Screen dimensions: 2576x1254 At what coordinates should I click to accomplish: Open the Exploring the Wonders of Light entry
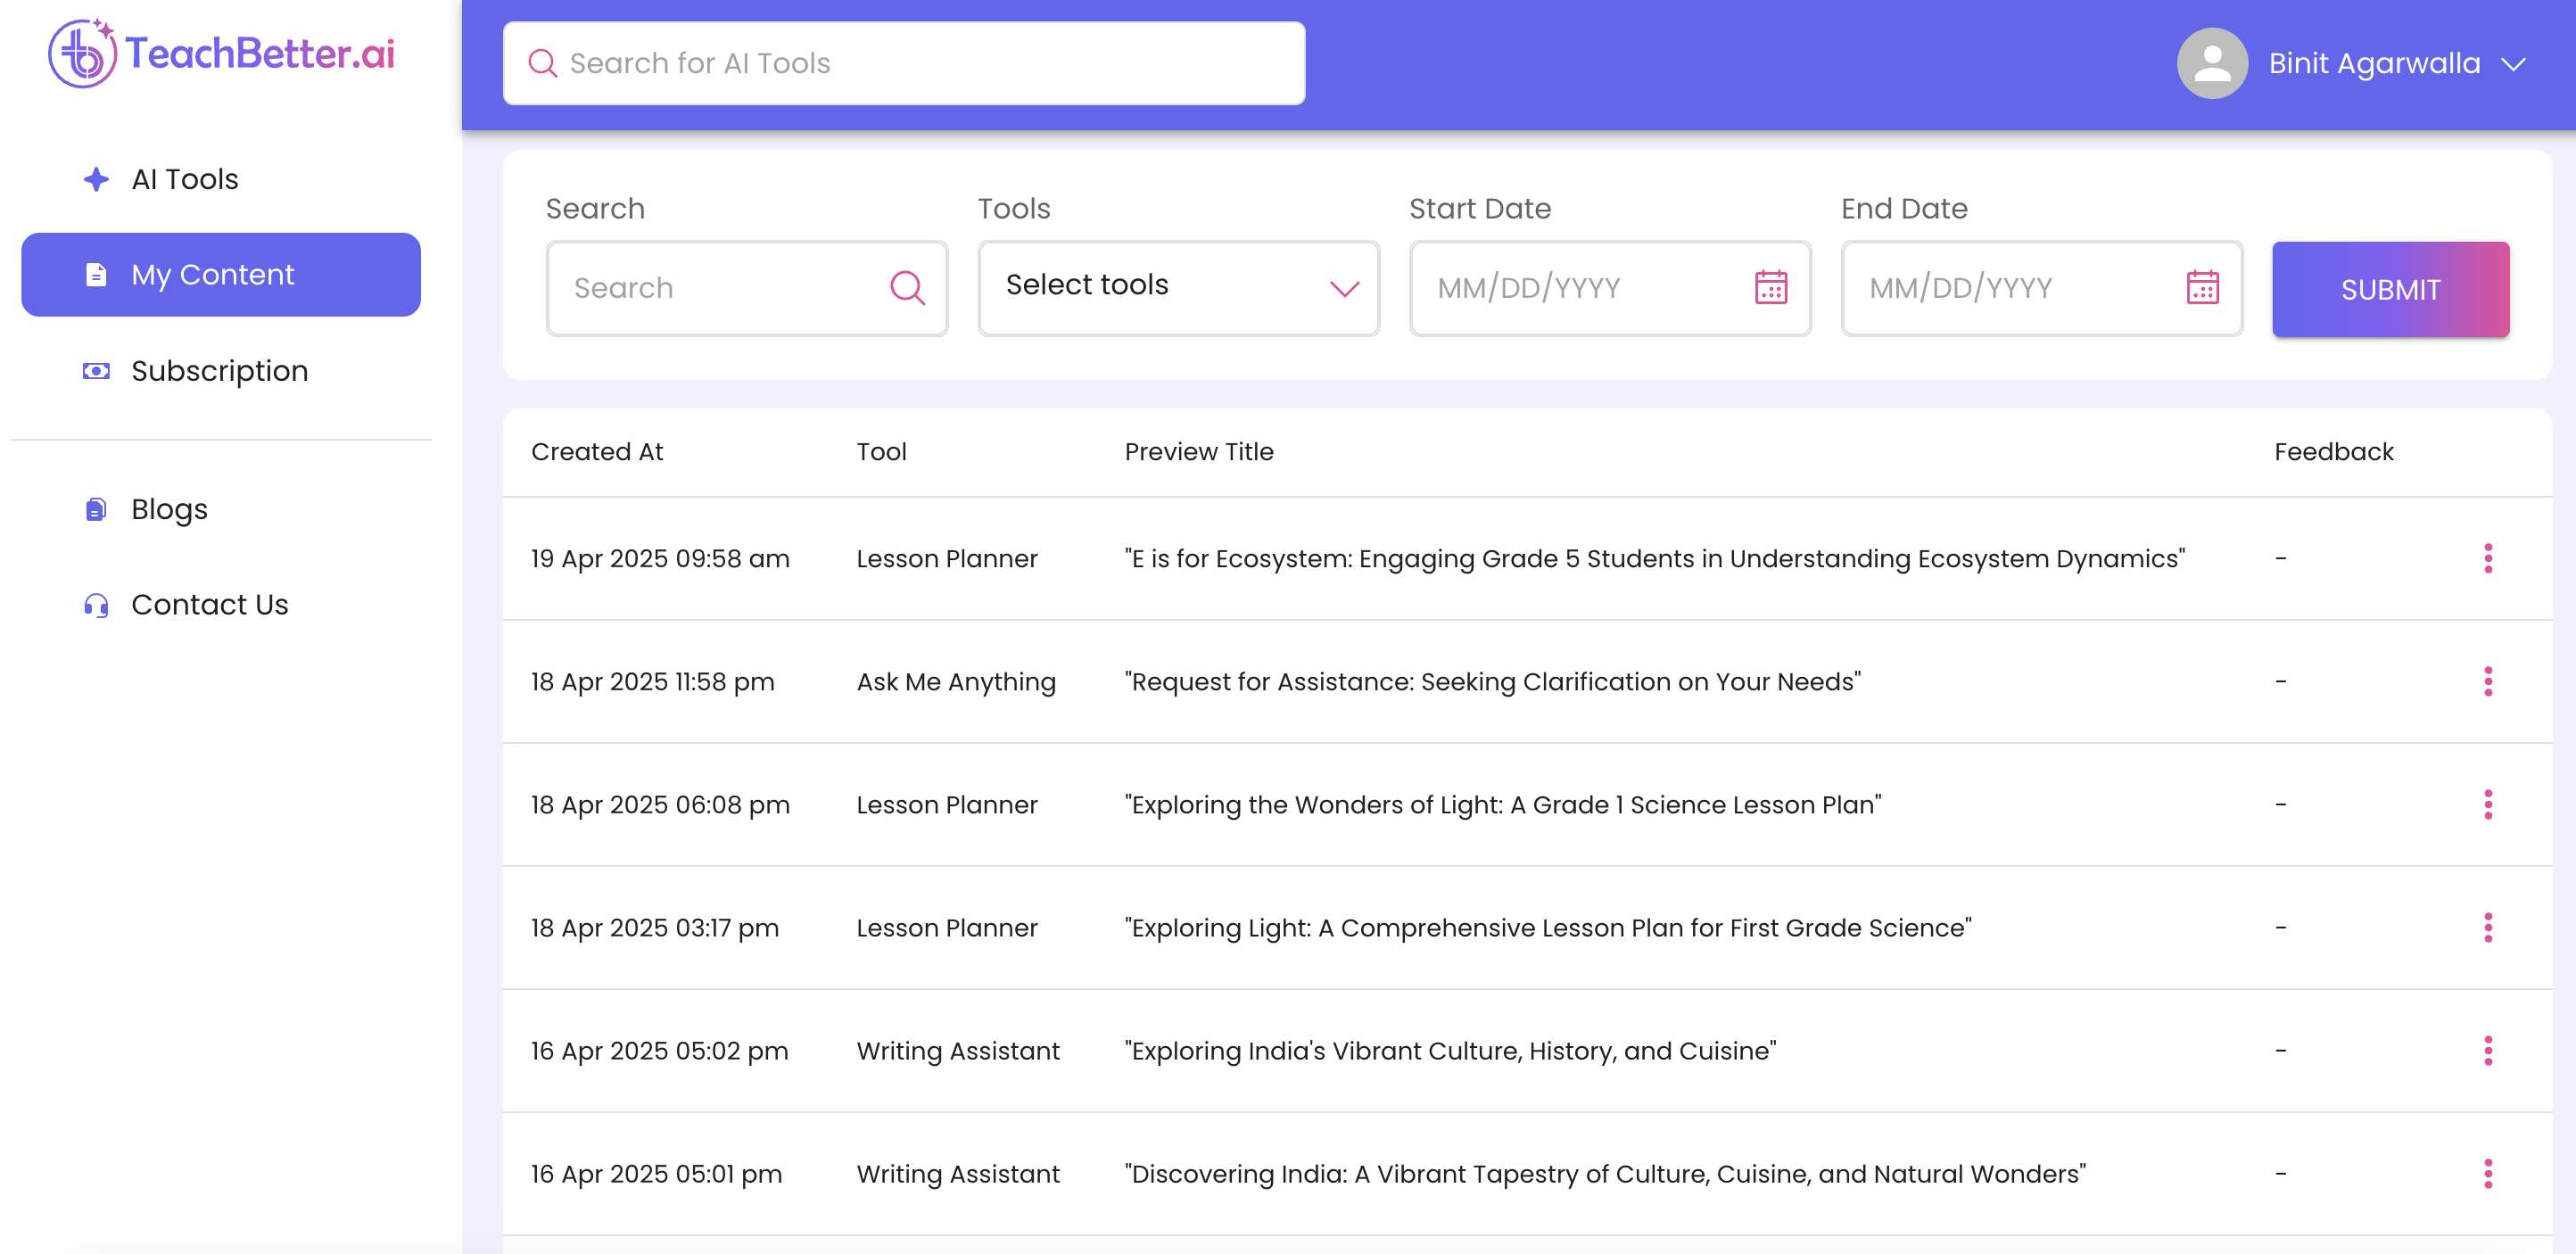(x=1502, y=804)
